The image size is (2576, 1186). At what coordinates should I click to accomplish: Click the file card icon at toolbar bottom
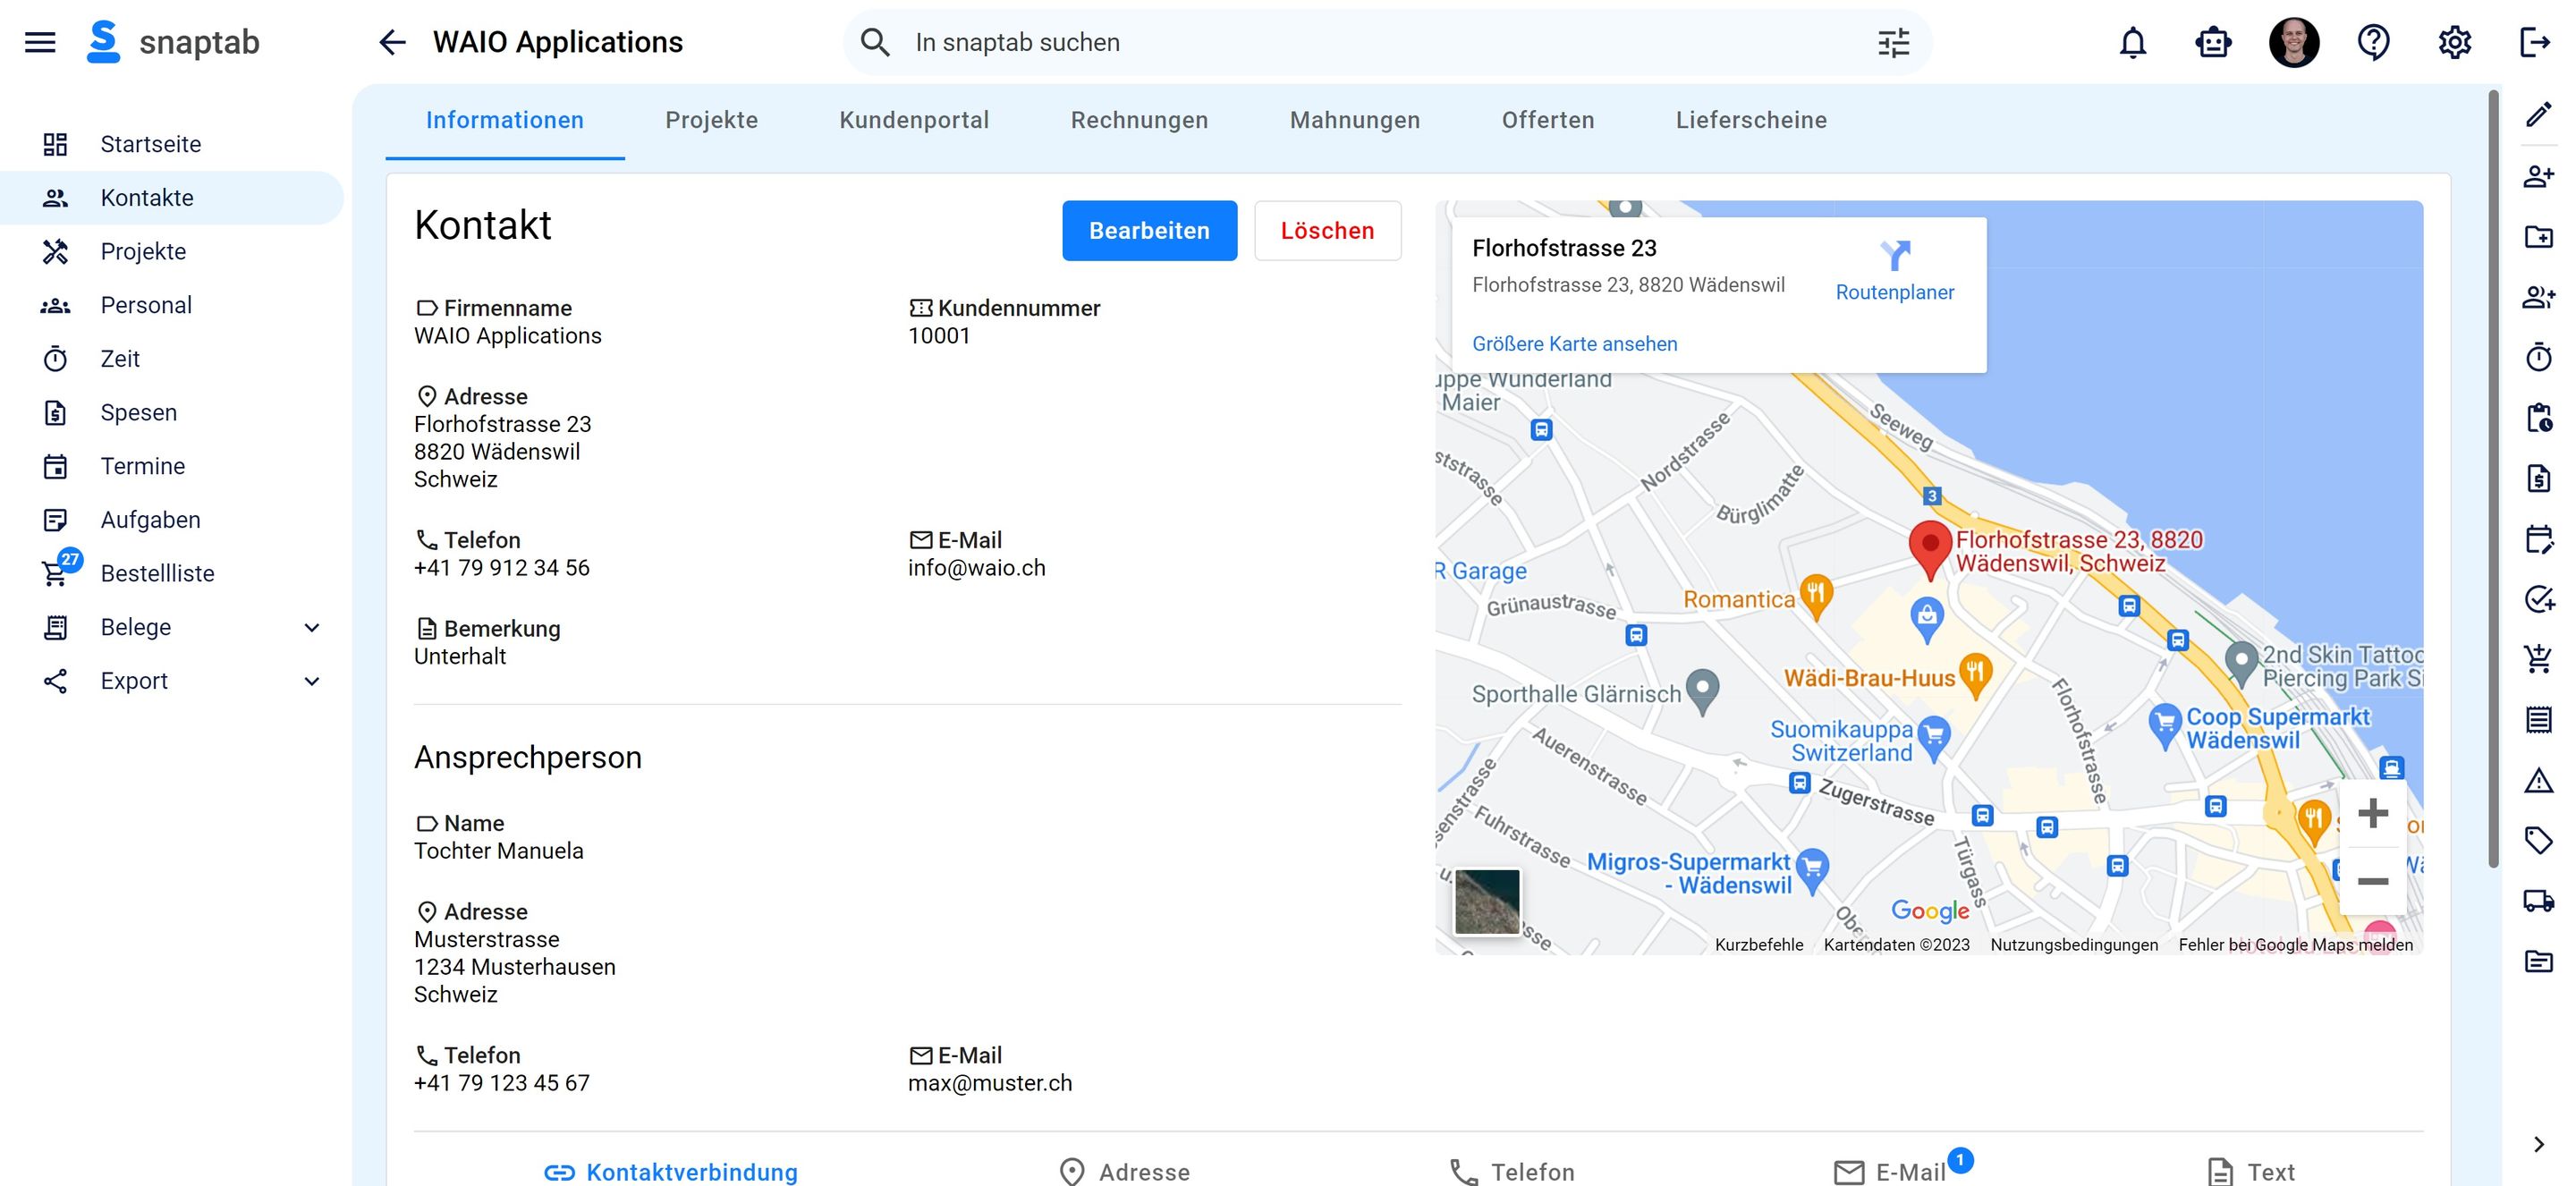[2539, 961]
